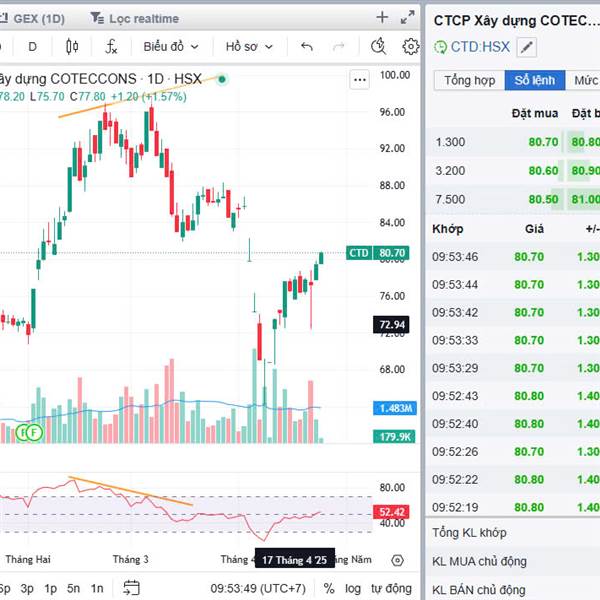Select the 09:53:46 matched trade row
This screenshot has width=600, height=600.
513,257
